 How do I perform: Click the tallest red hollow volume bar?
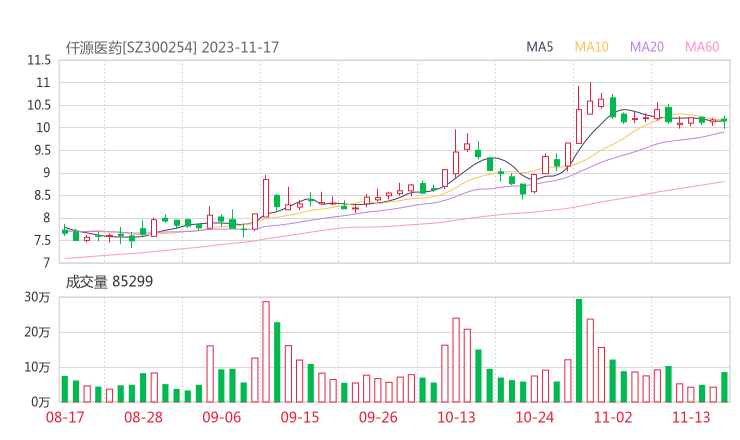tap(266, 352)
